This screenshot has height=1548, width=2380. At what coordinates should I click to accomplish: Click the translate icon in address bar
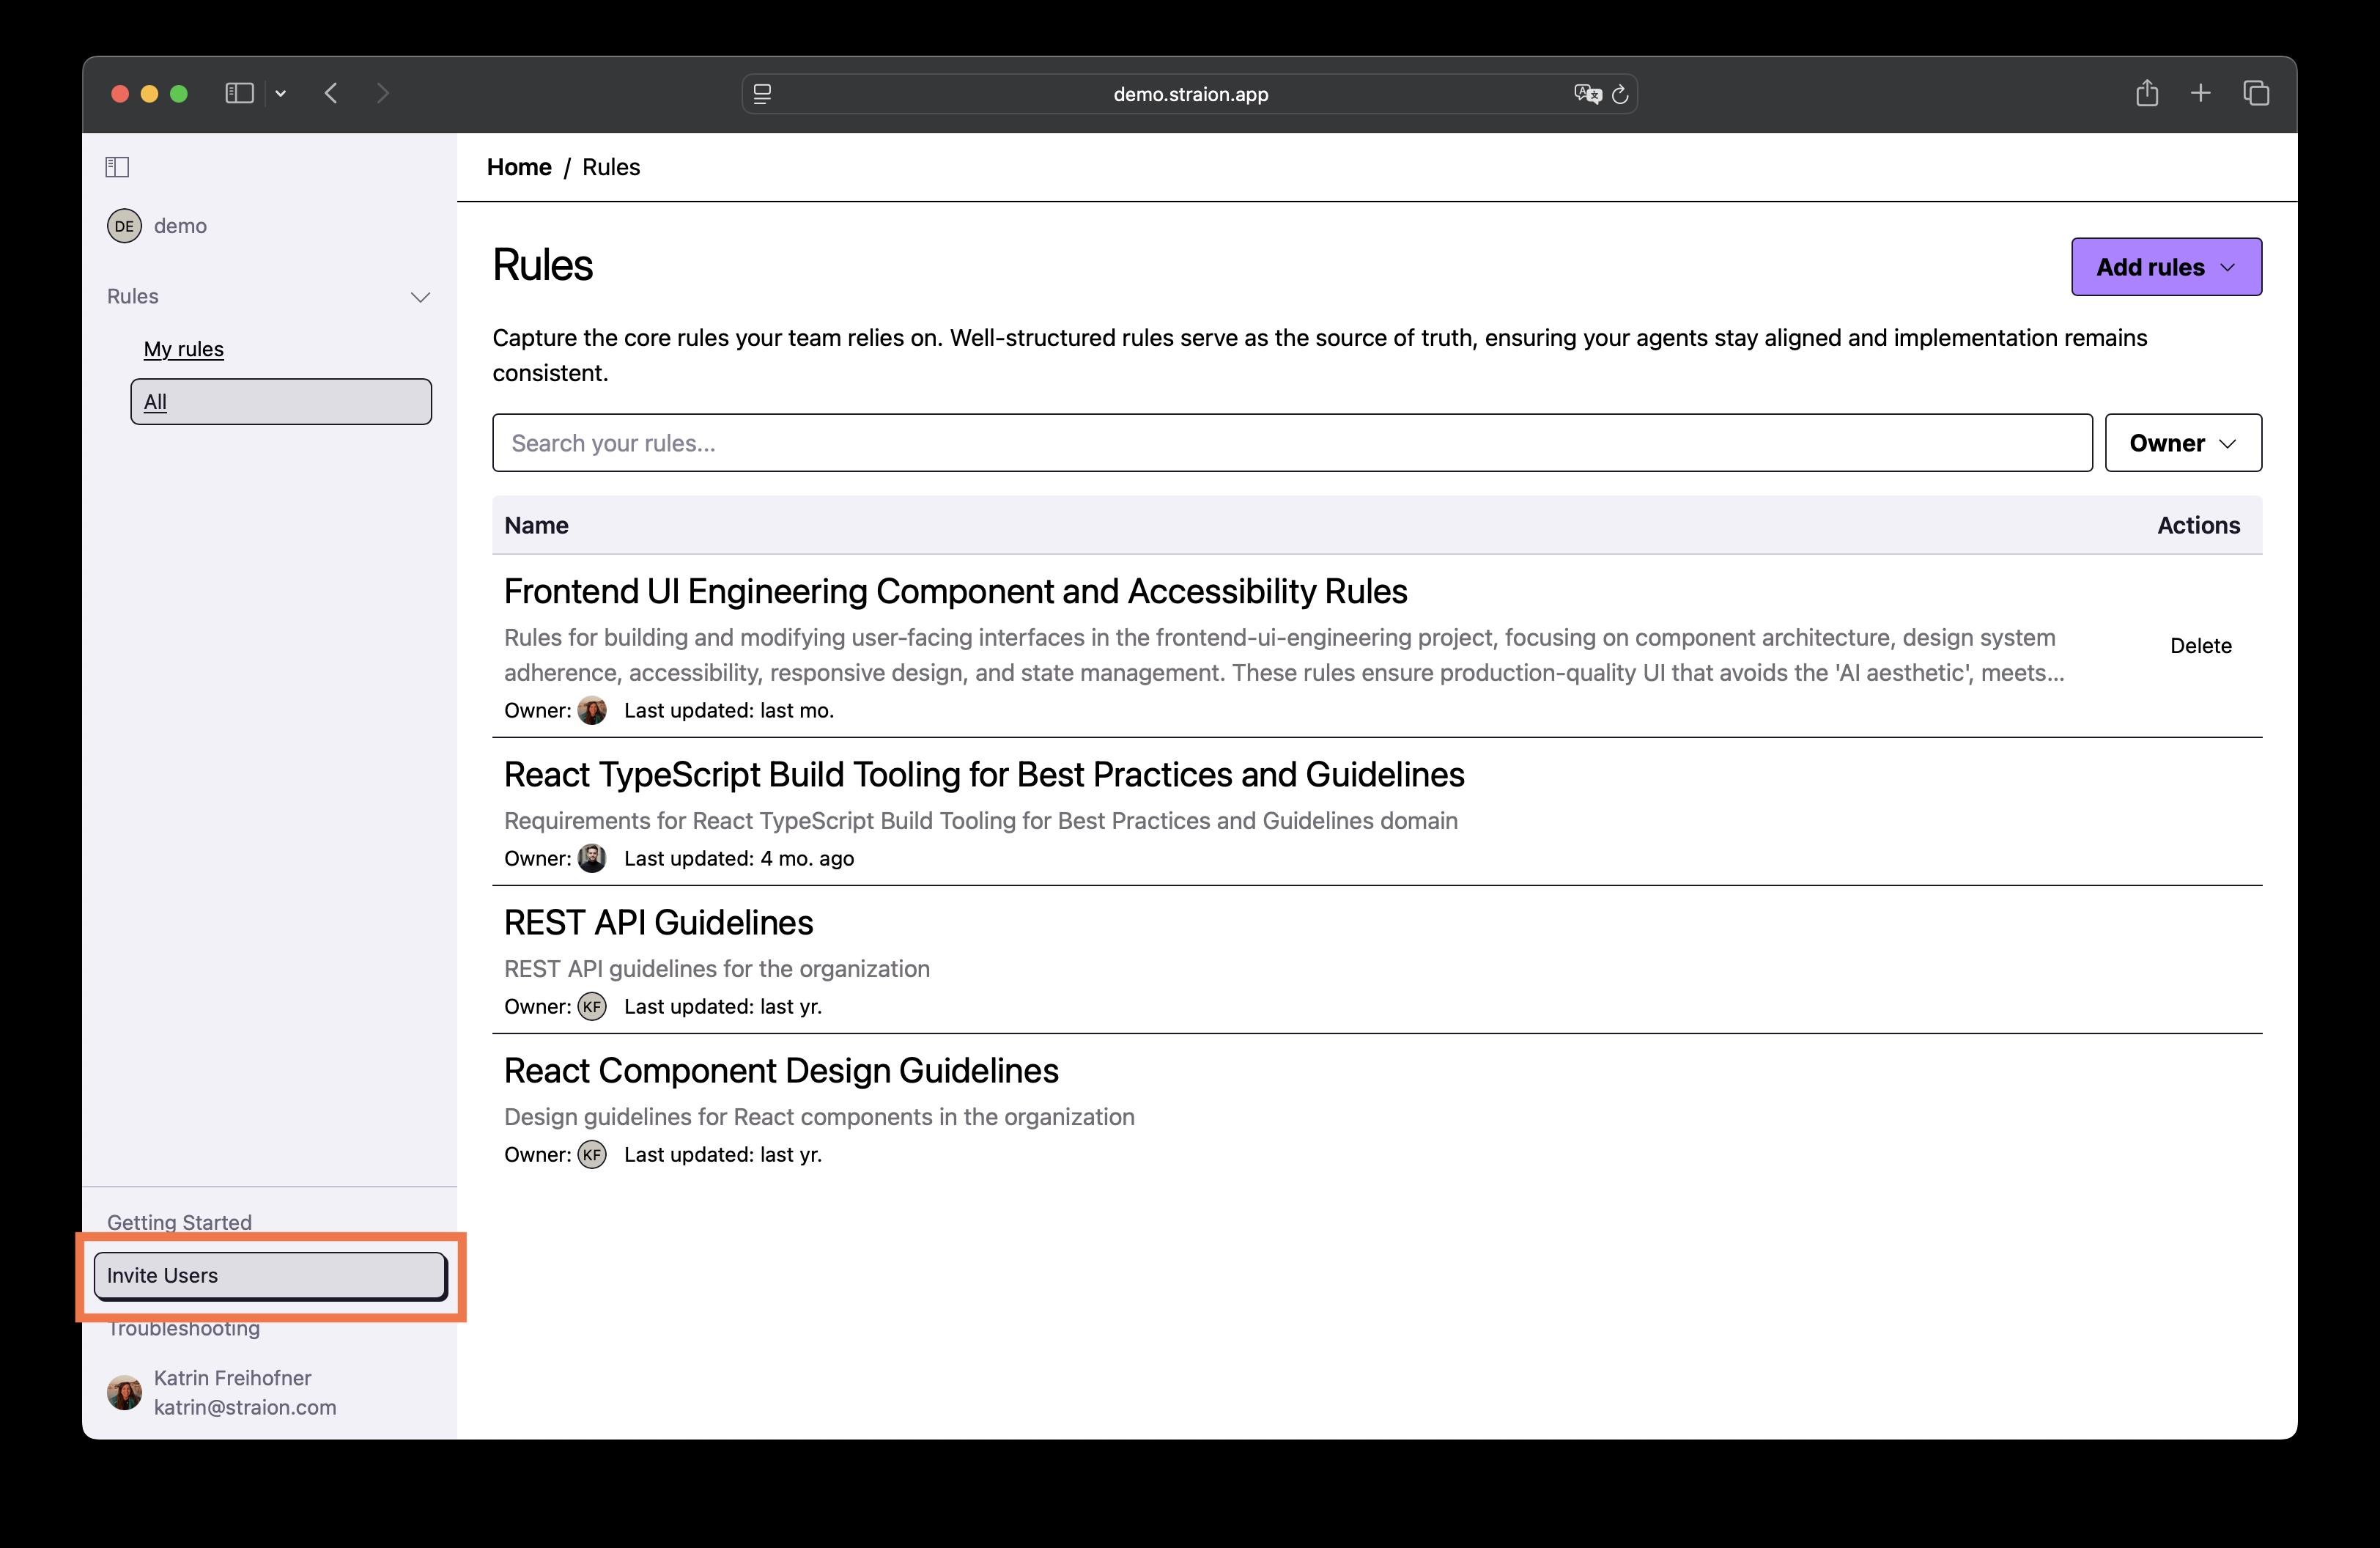pyautogui.click(x=1587, y=94)
